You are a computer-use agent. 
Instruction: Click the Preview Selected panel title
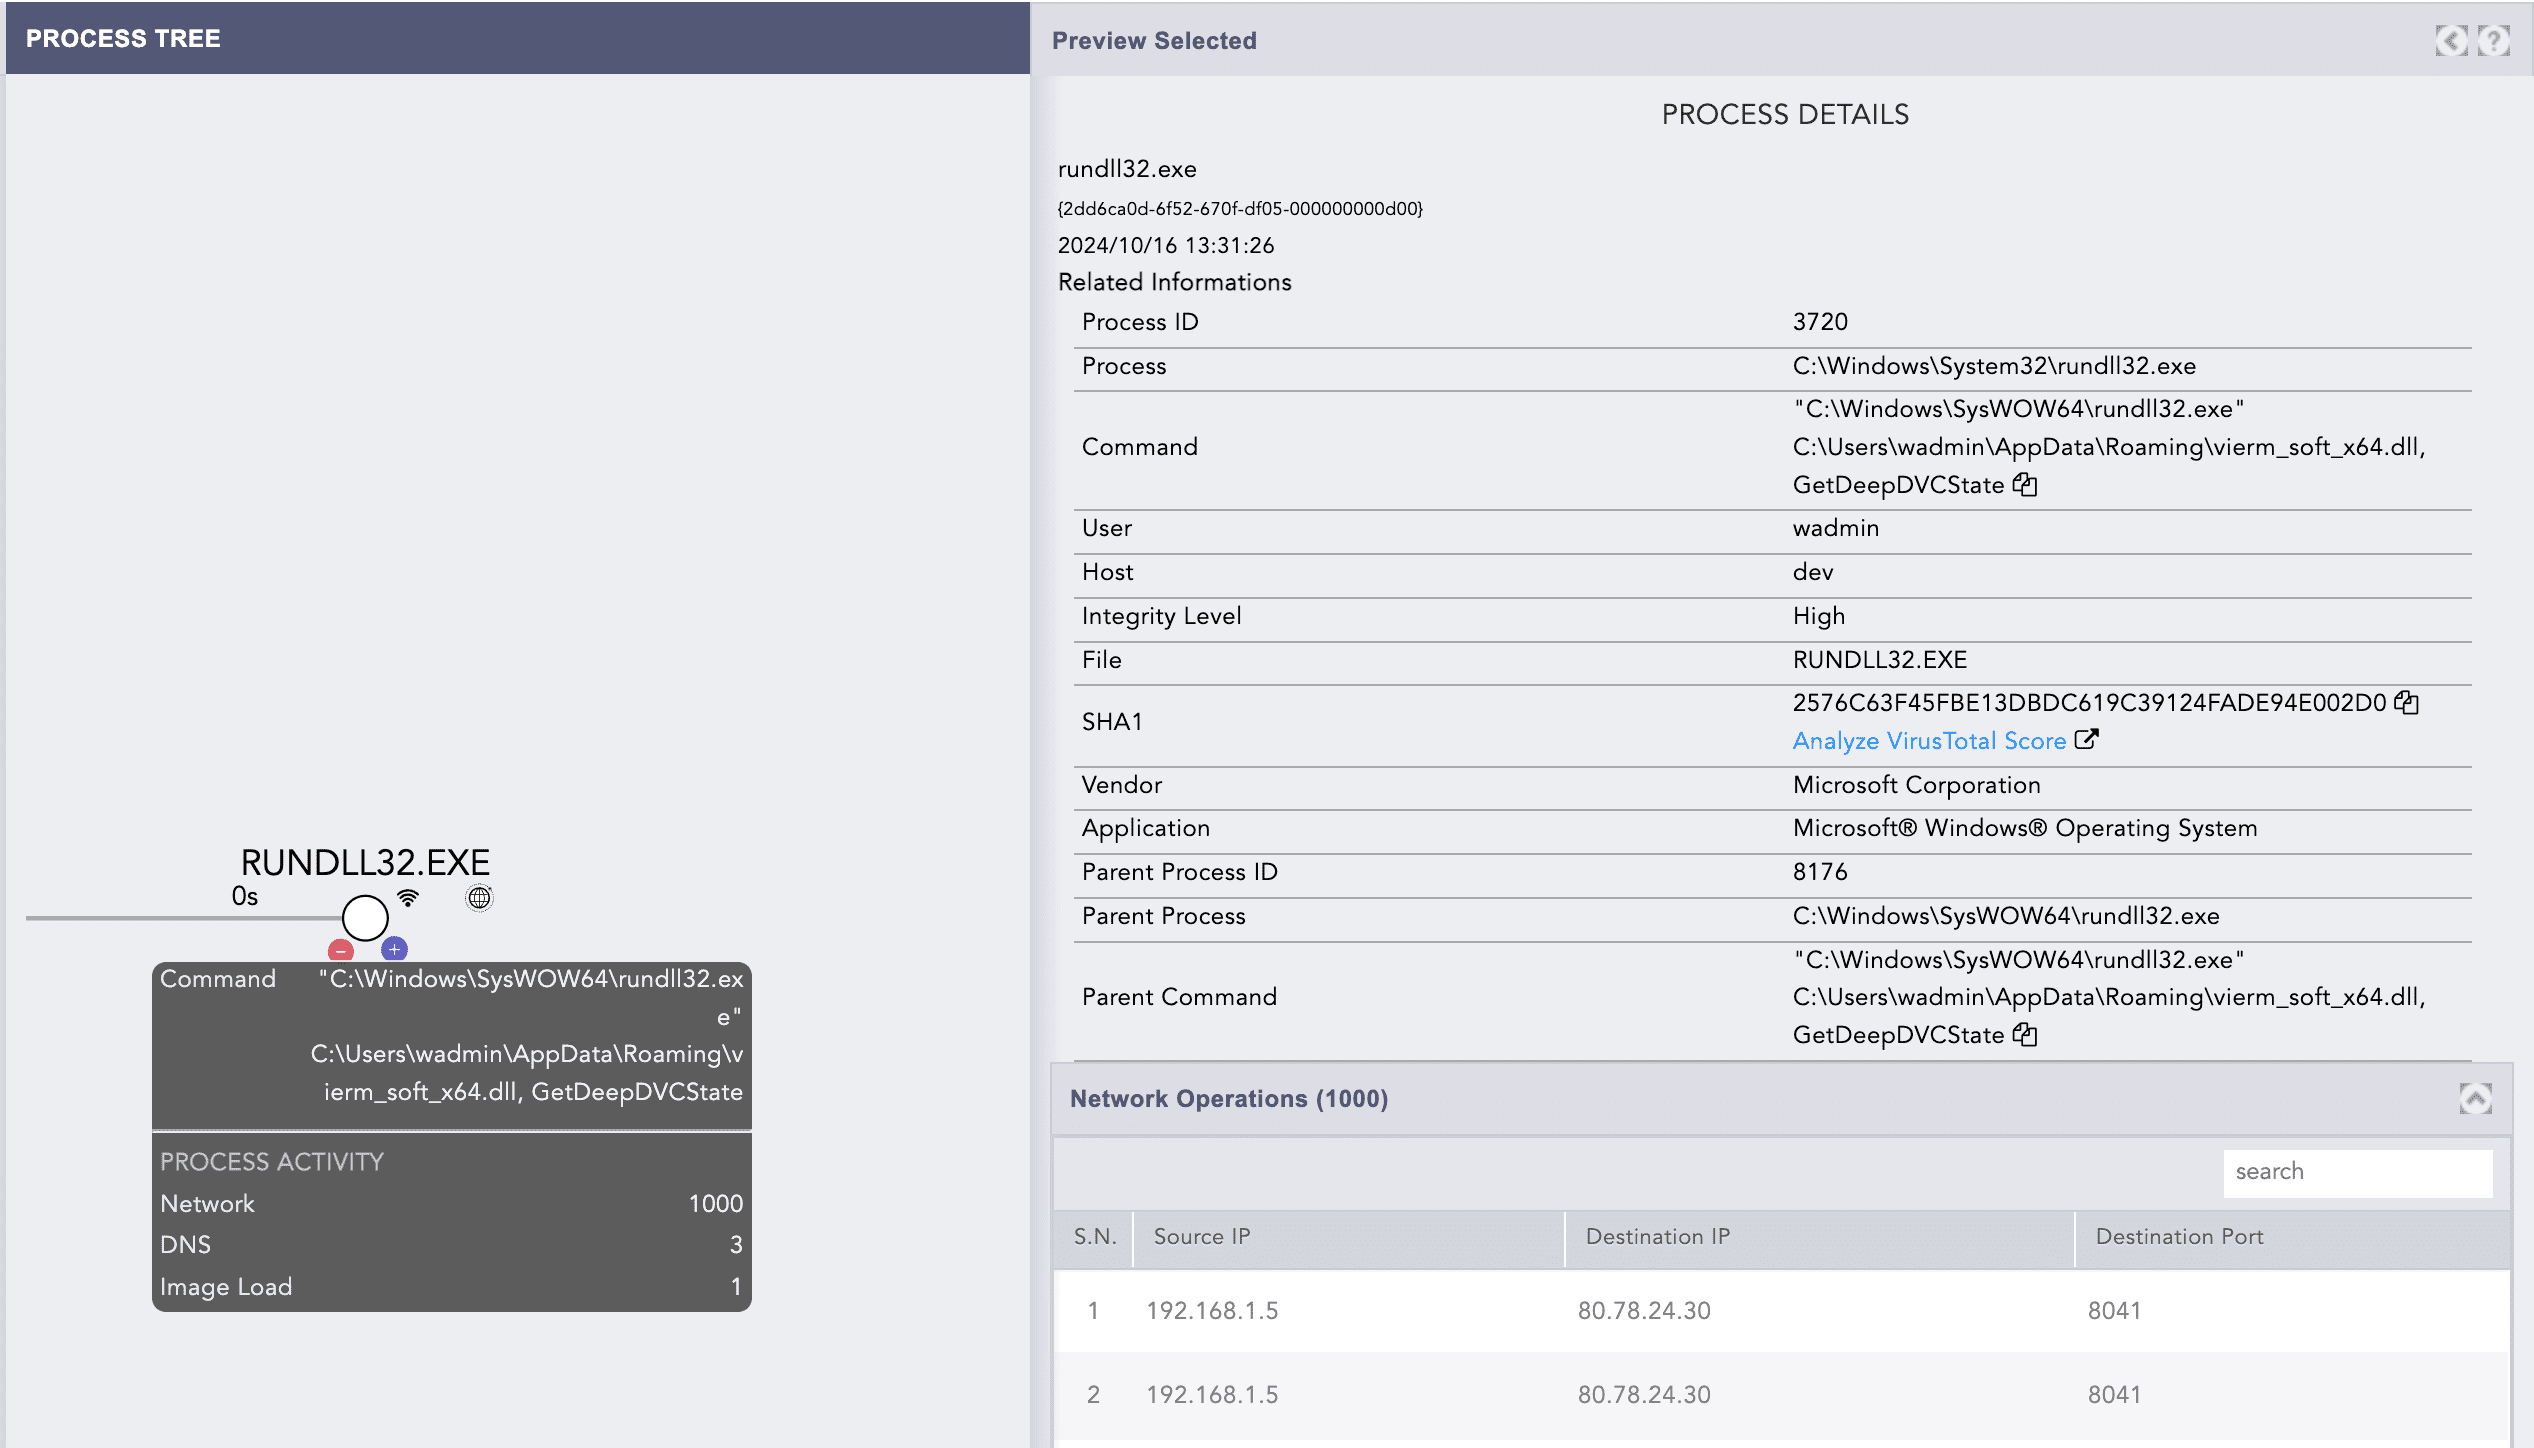tap(1154, 41)
